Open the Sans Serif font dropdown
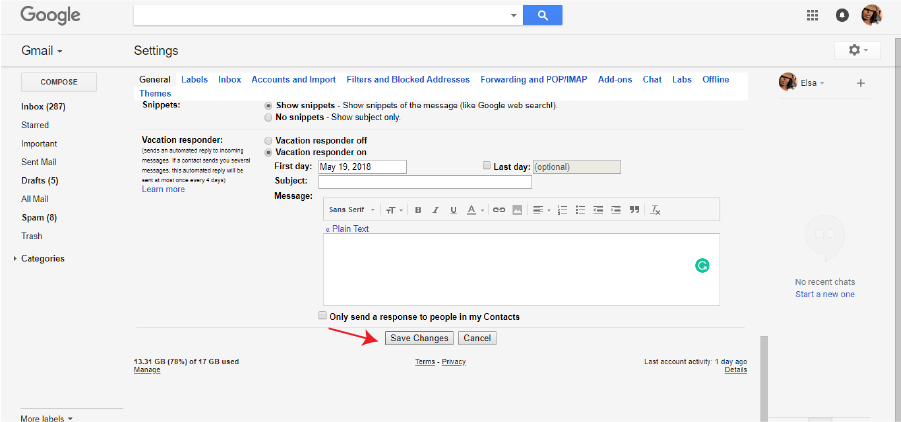 (x=352, y=210)
